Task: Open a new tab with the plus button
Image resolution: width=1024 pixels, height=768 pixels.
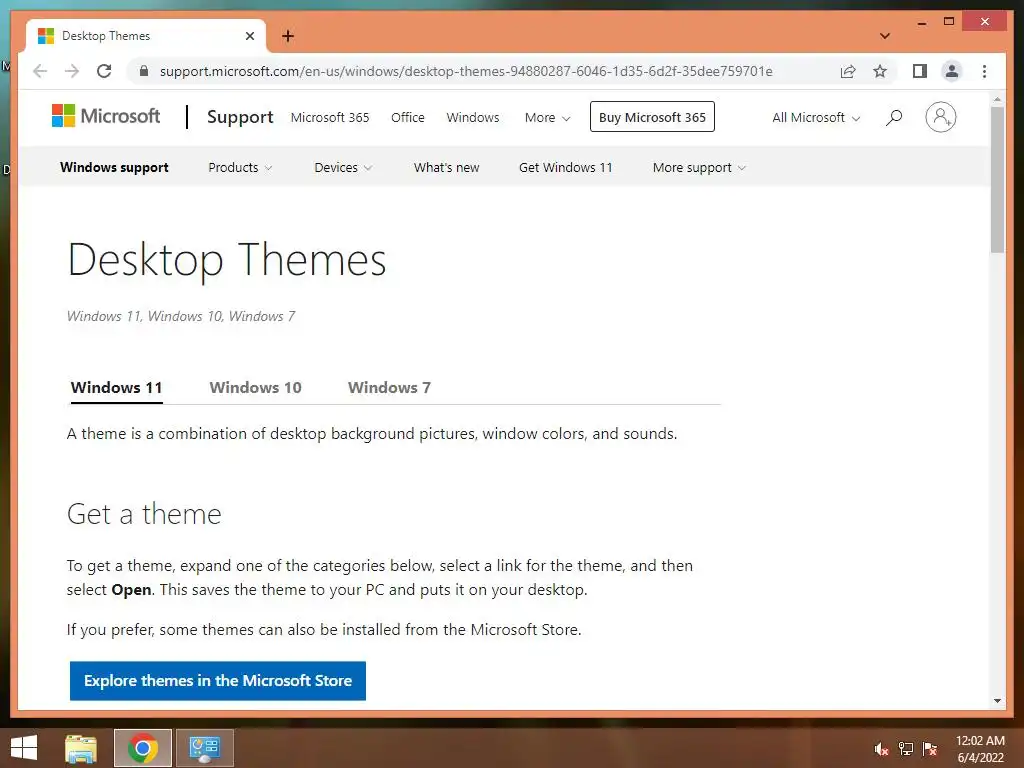Action: [x=288, y=36]
